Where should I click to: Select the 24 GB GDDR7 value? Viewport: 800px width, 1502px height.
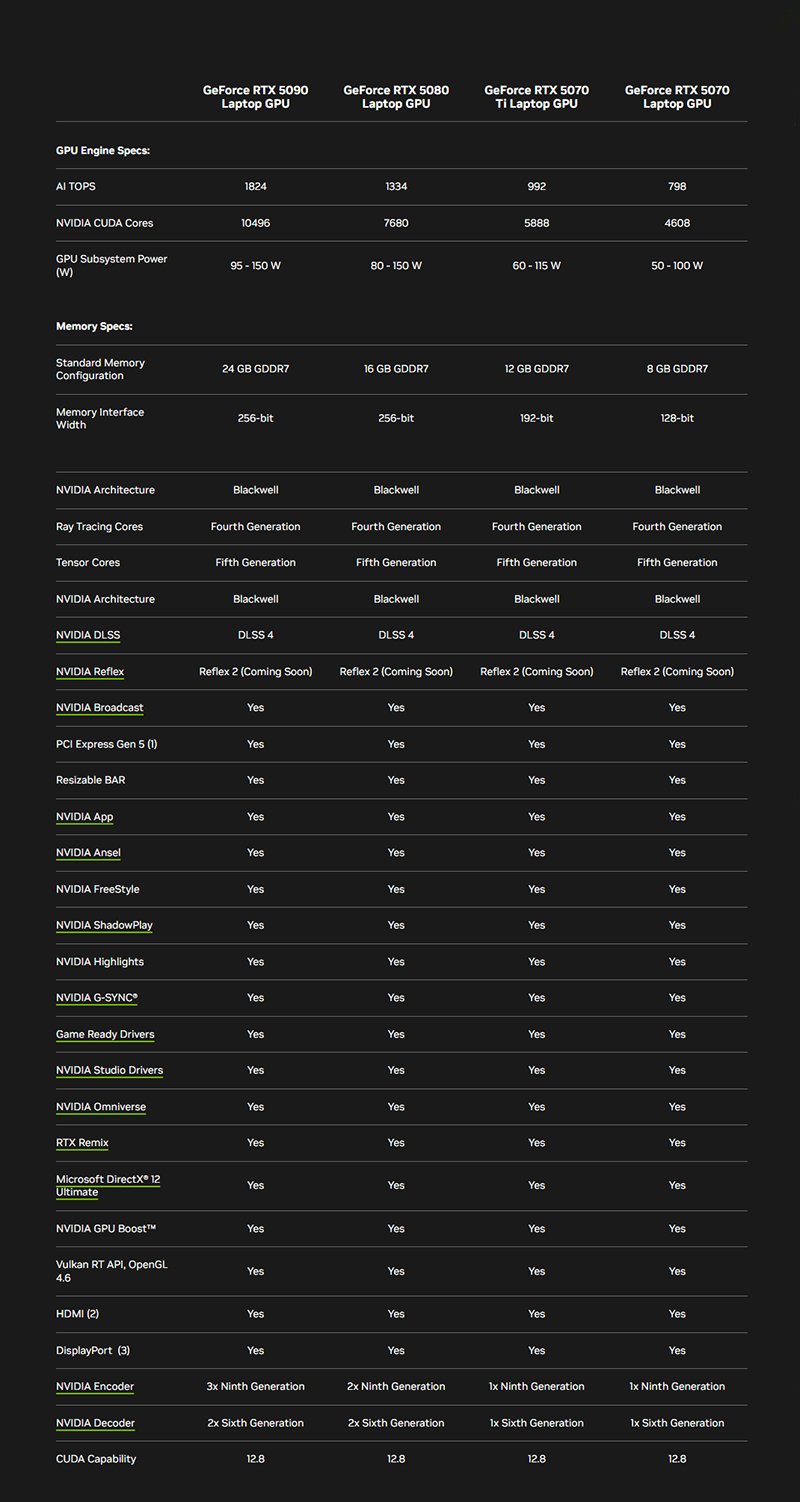[256, 369]
